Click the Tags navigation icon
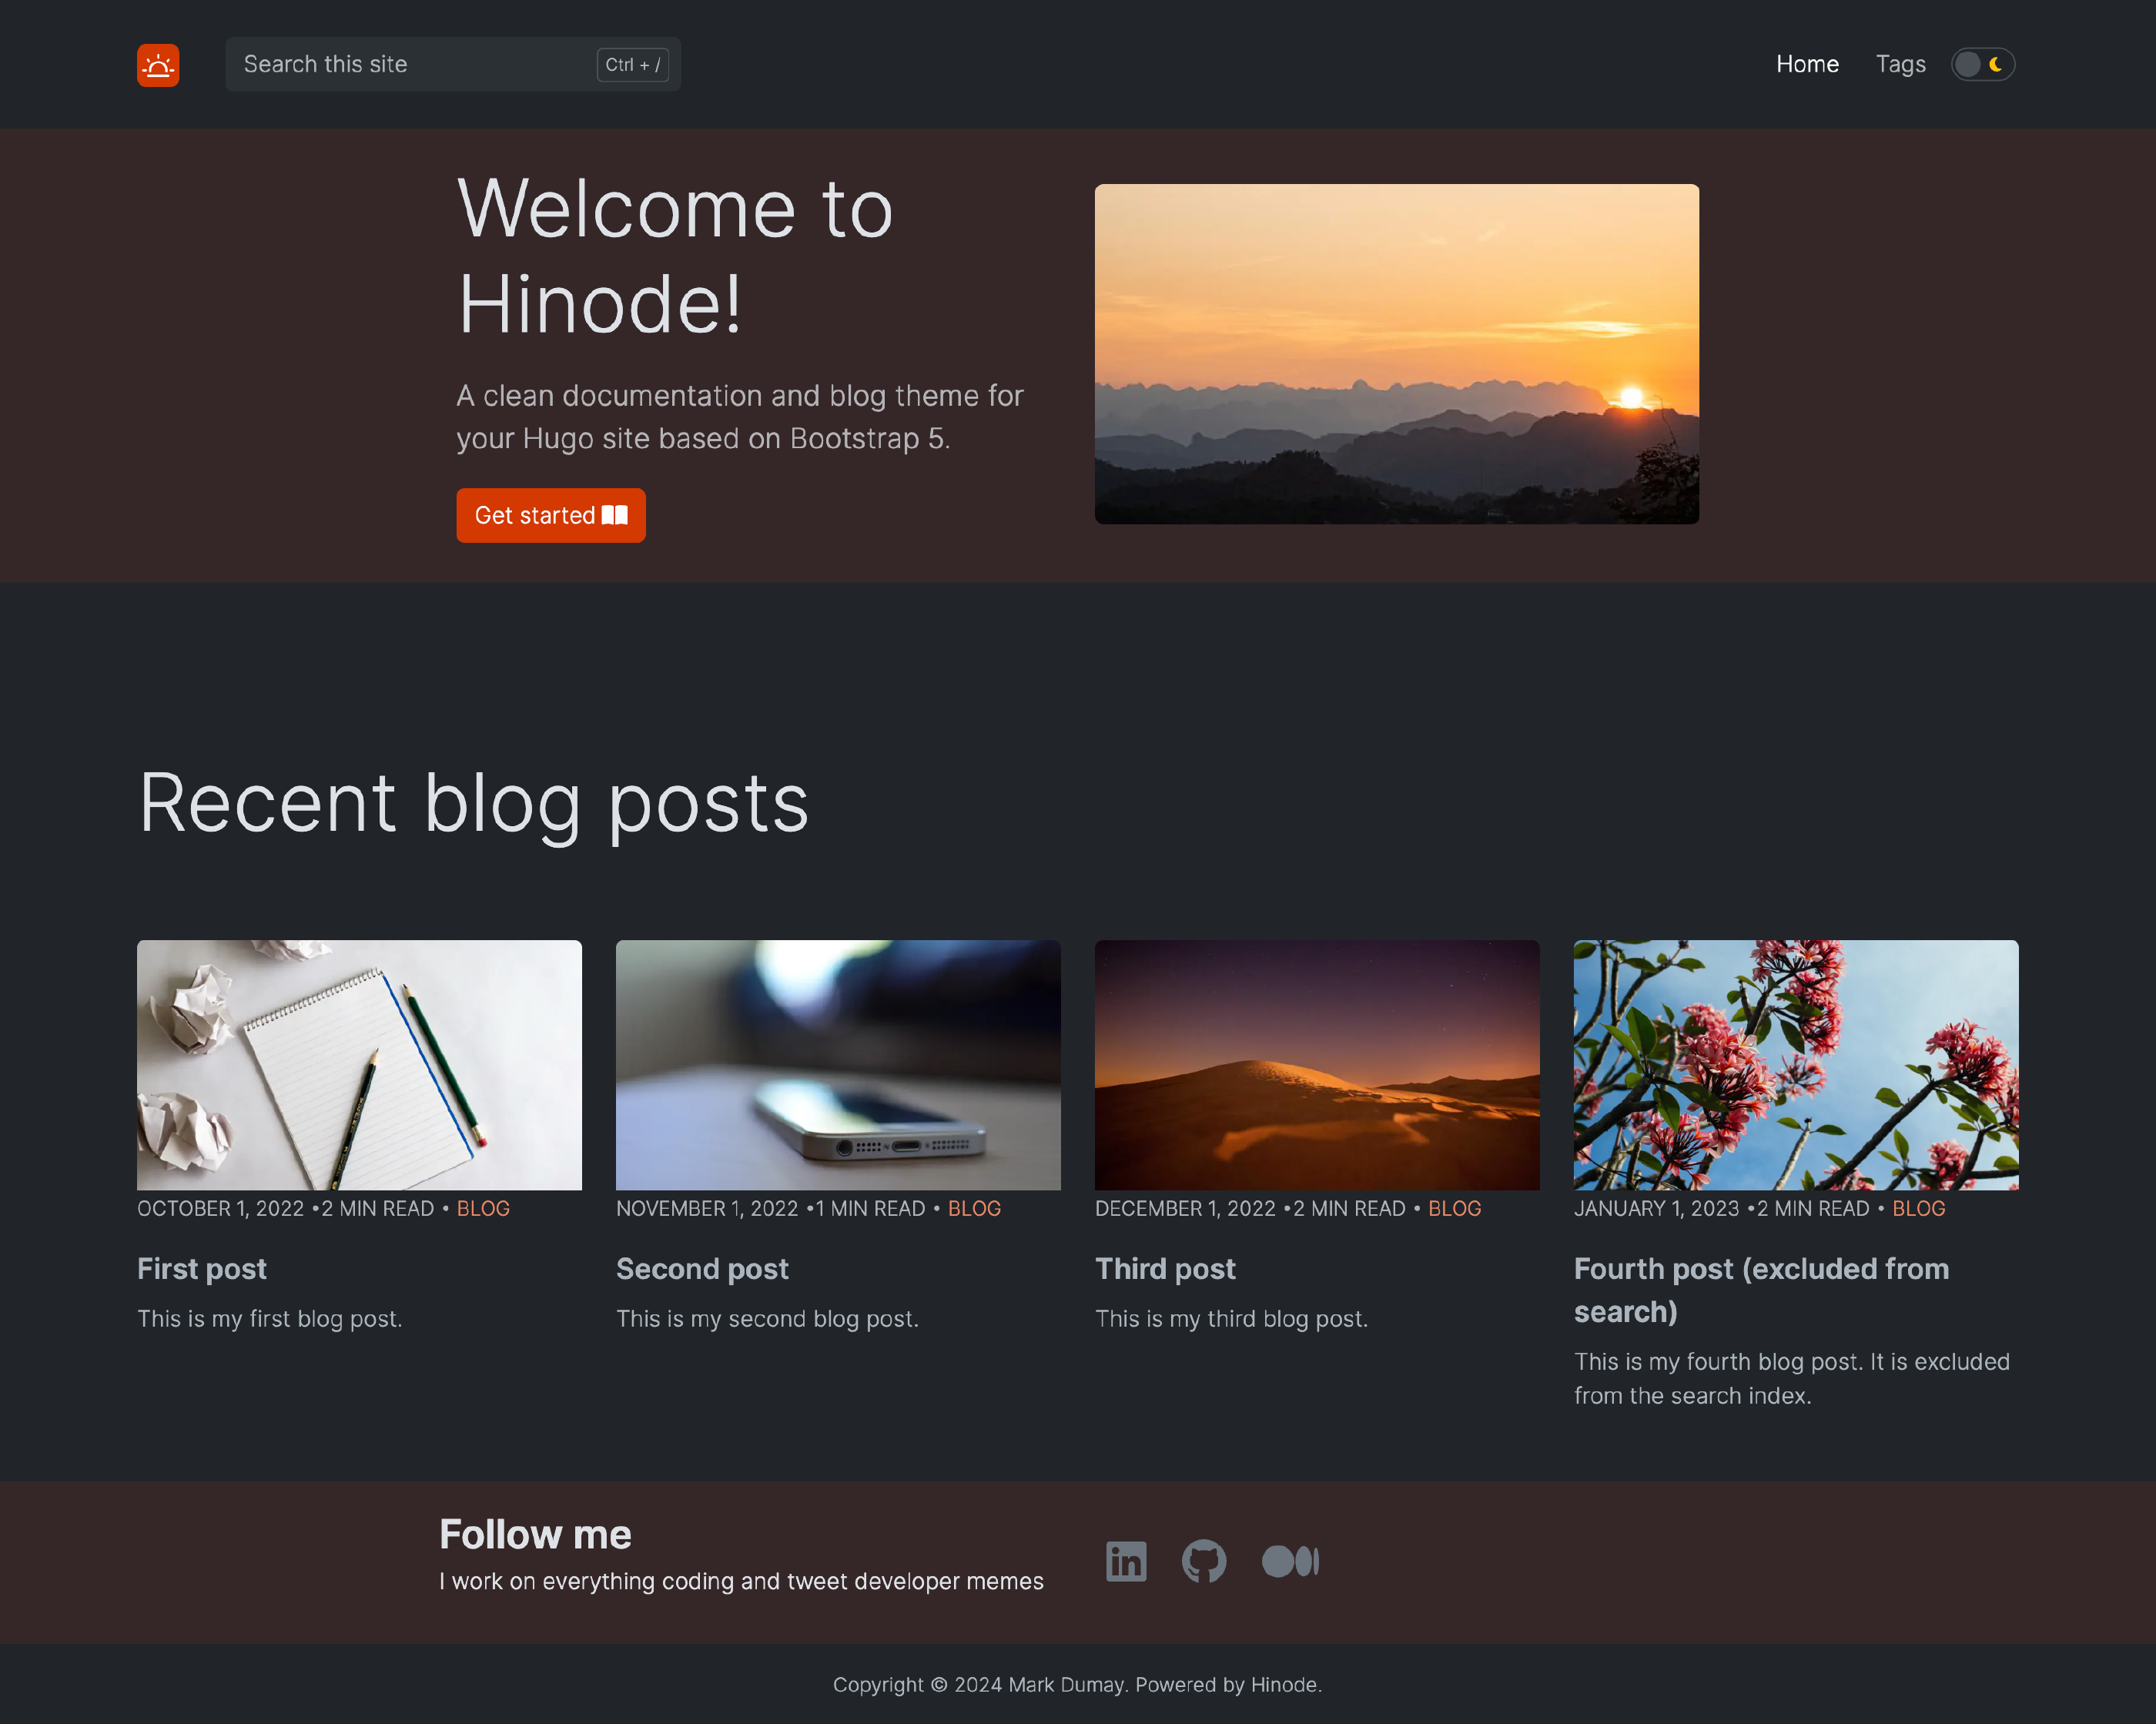Screen dimensions: 2156x1724 tap(1900, 63)
